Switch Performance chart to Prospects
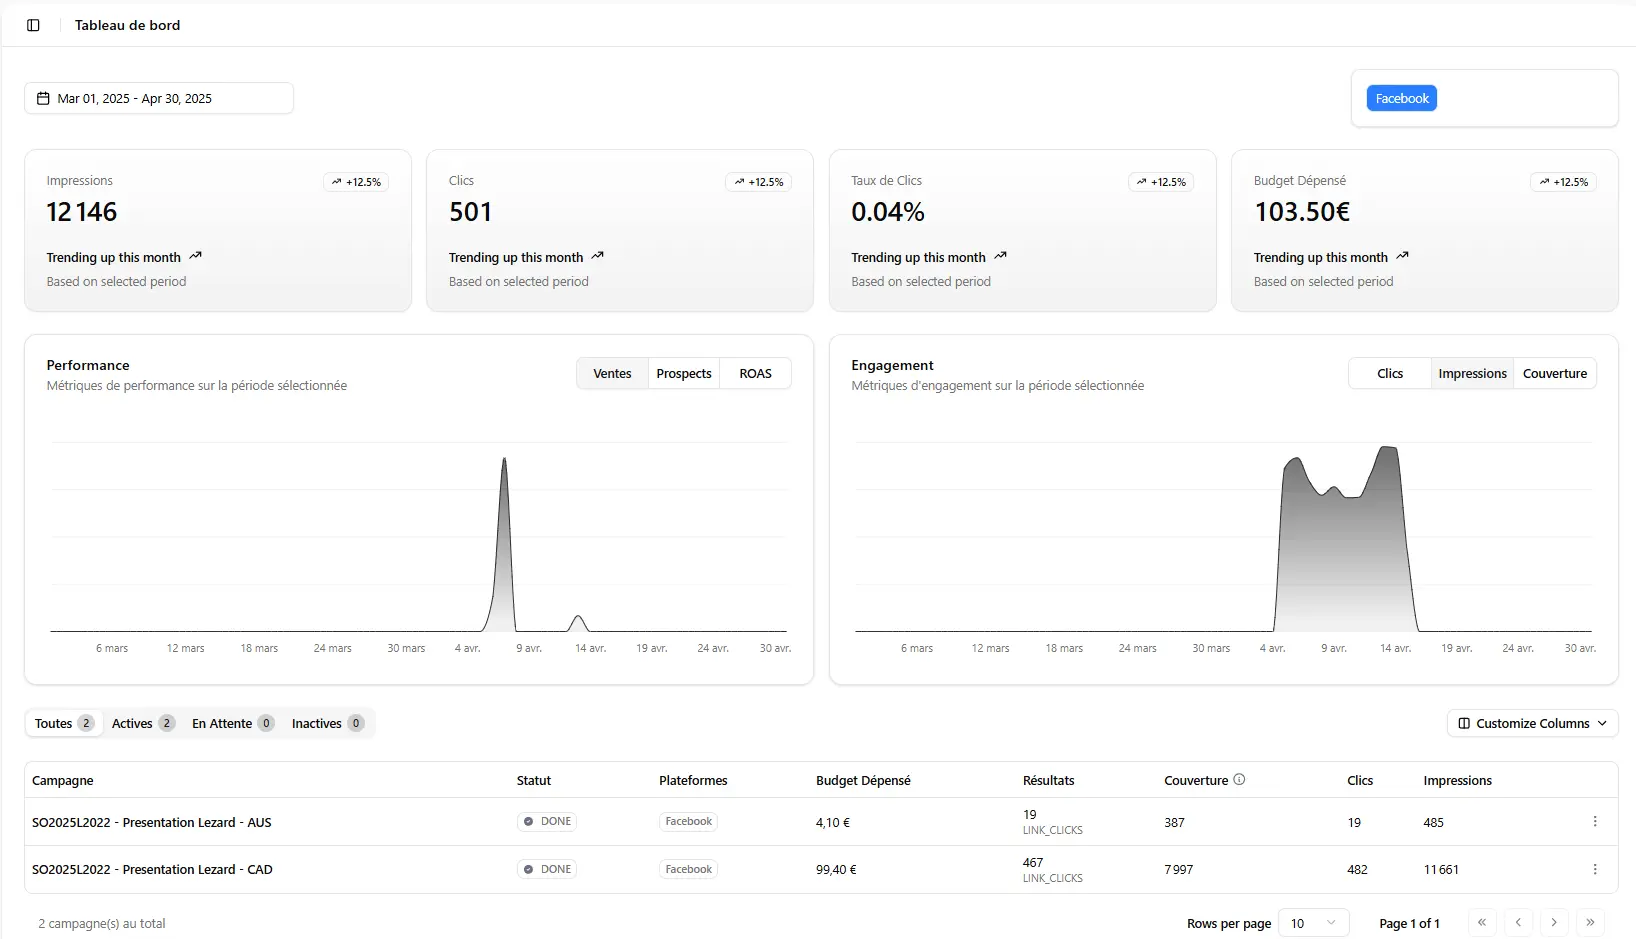This screenshot has width=1636, height=939. (684, 374)
